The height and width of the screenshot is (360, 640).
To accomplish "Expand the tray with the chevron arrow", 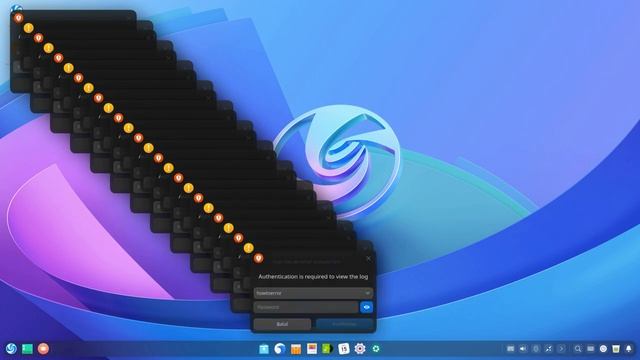I will [562, 349].
